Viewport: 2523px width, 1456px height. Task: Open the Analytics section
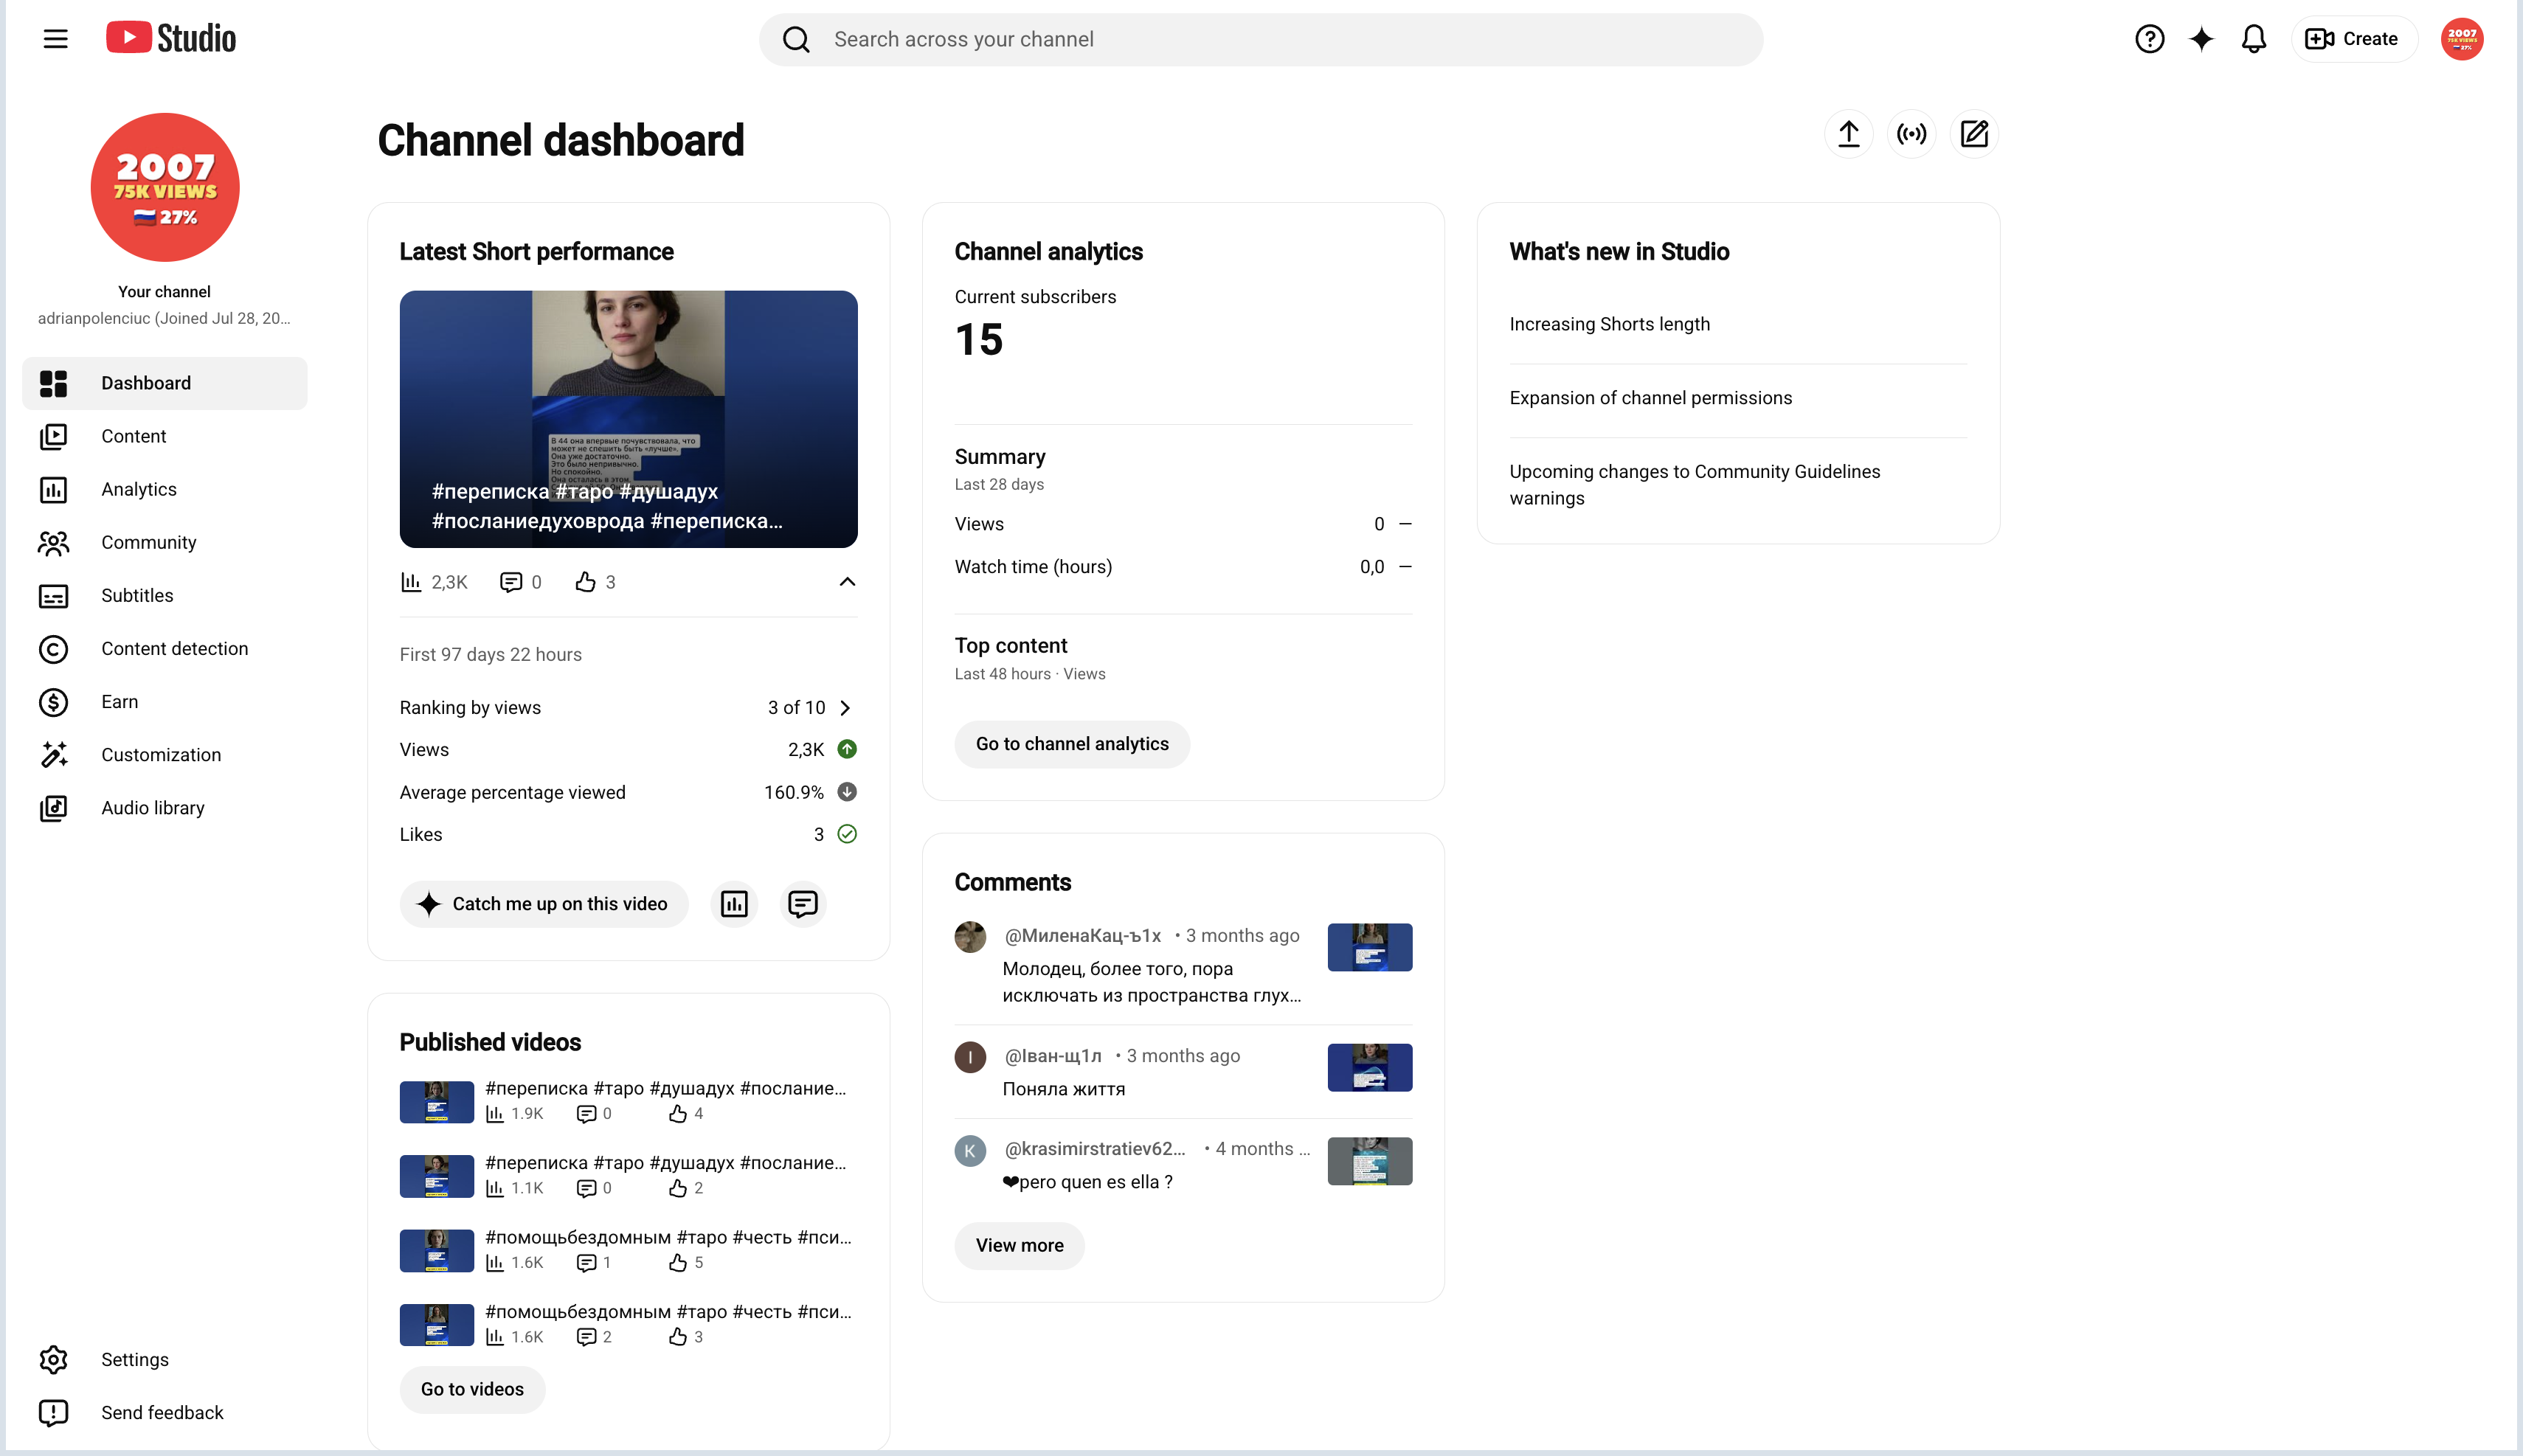(x=165, y=489)
